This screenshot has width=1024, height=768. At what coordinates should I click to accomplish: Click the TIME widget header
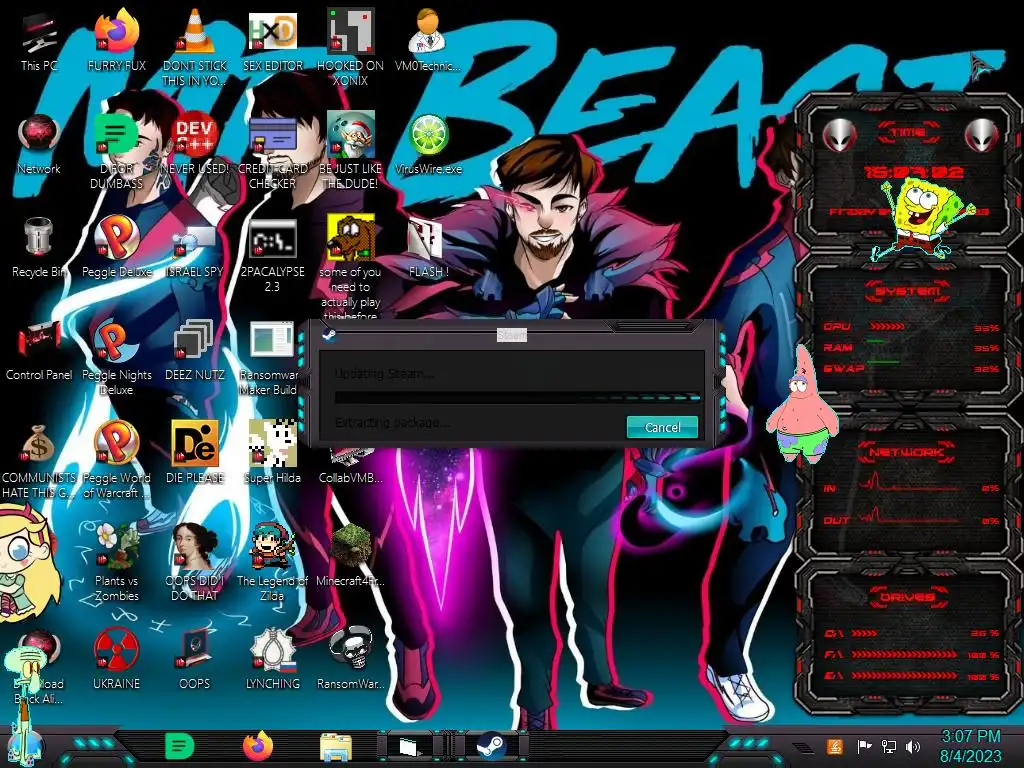(x=907, y=133)
